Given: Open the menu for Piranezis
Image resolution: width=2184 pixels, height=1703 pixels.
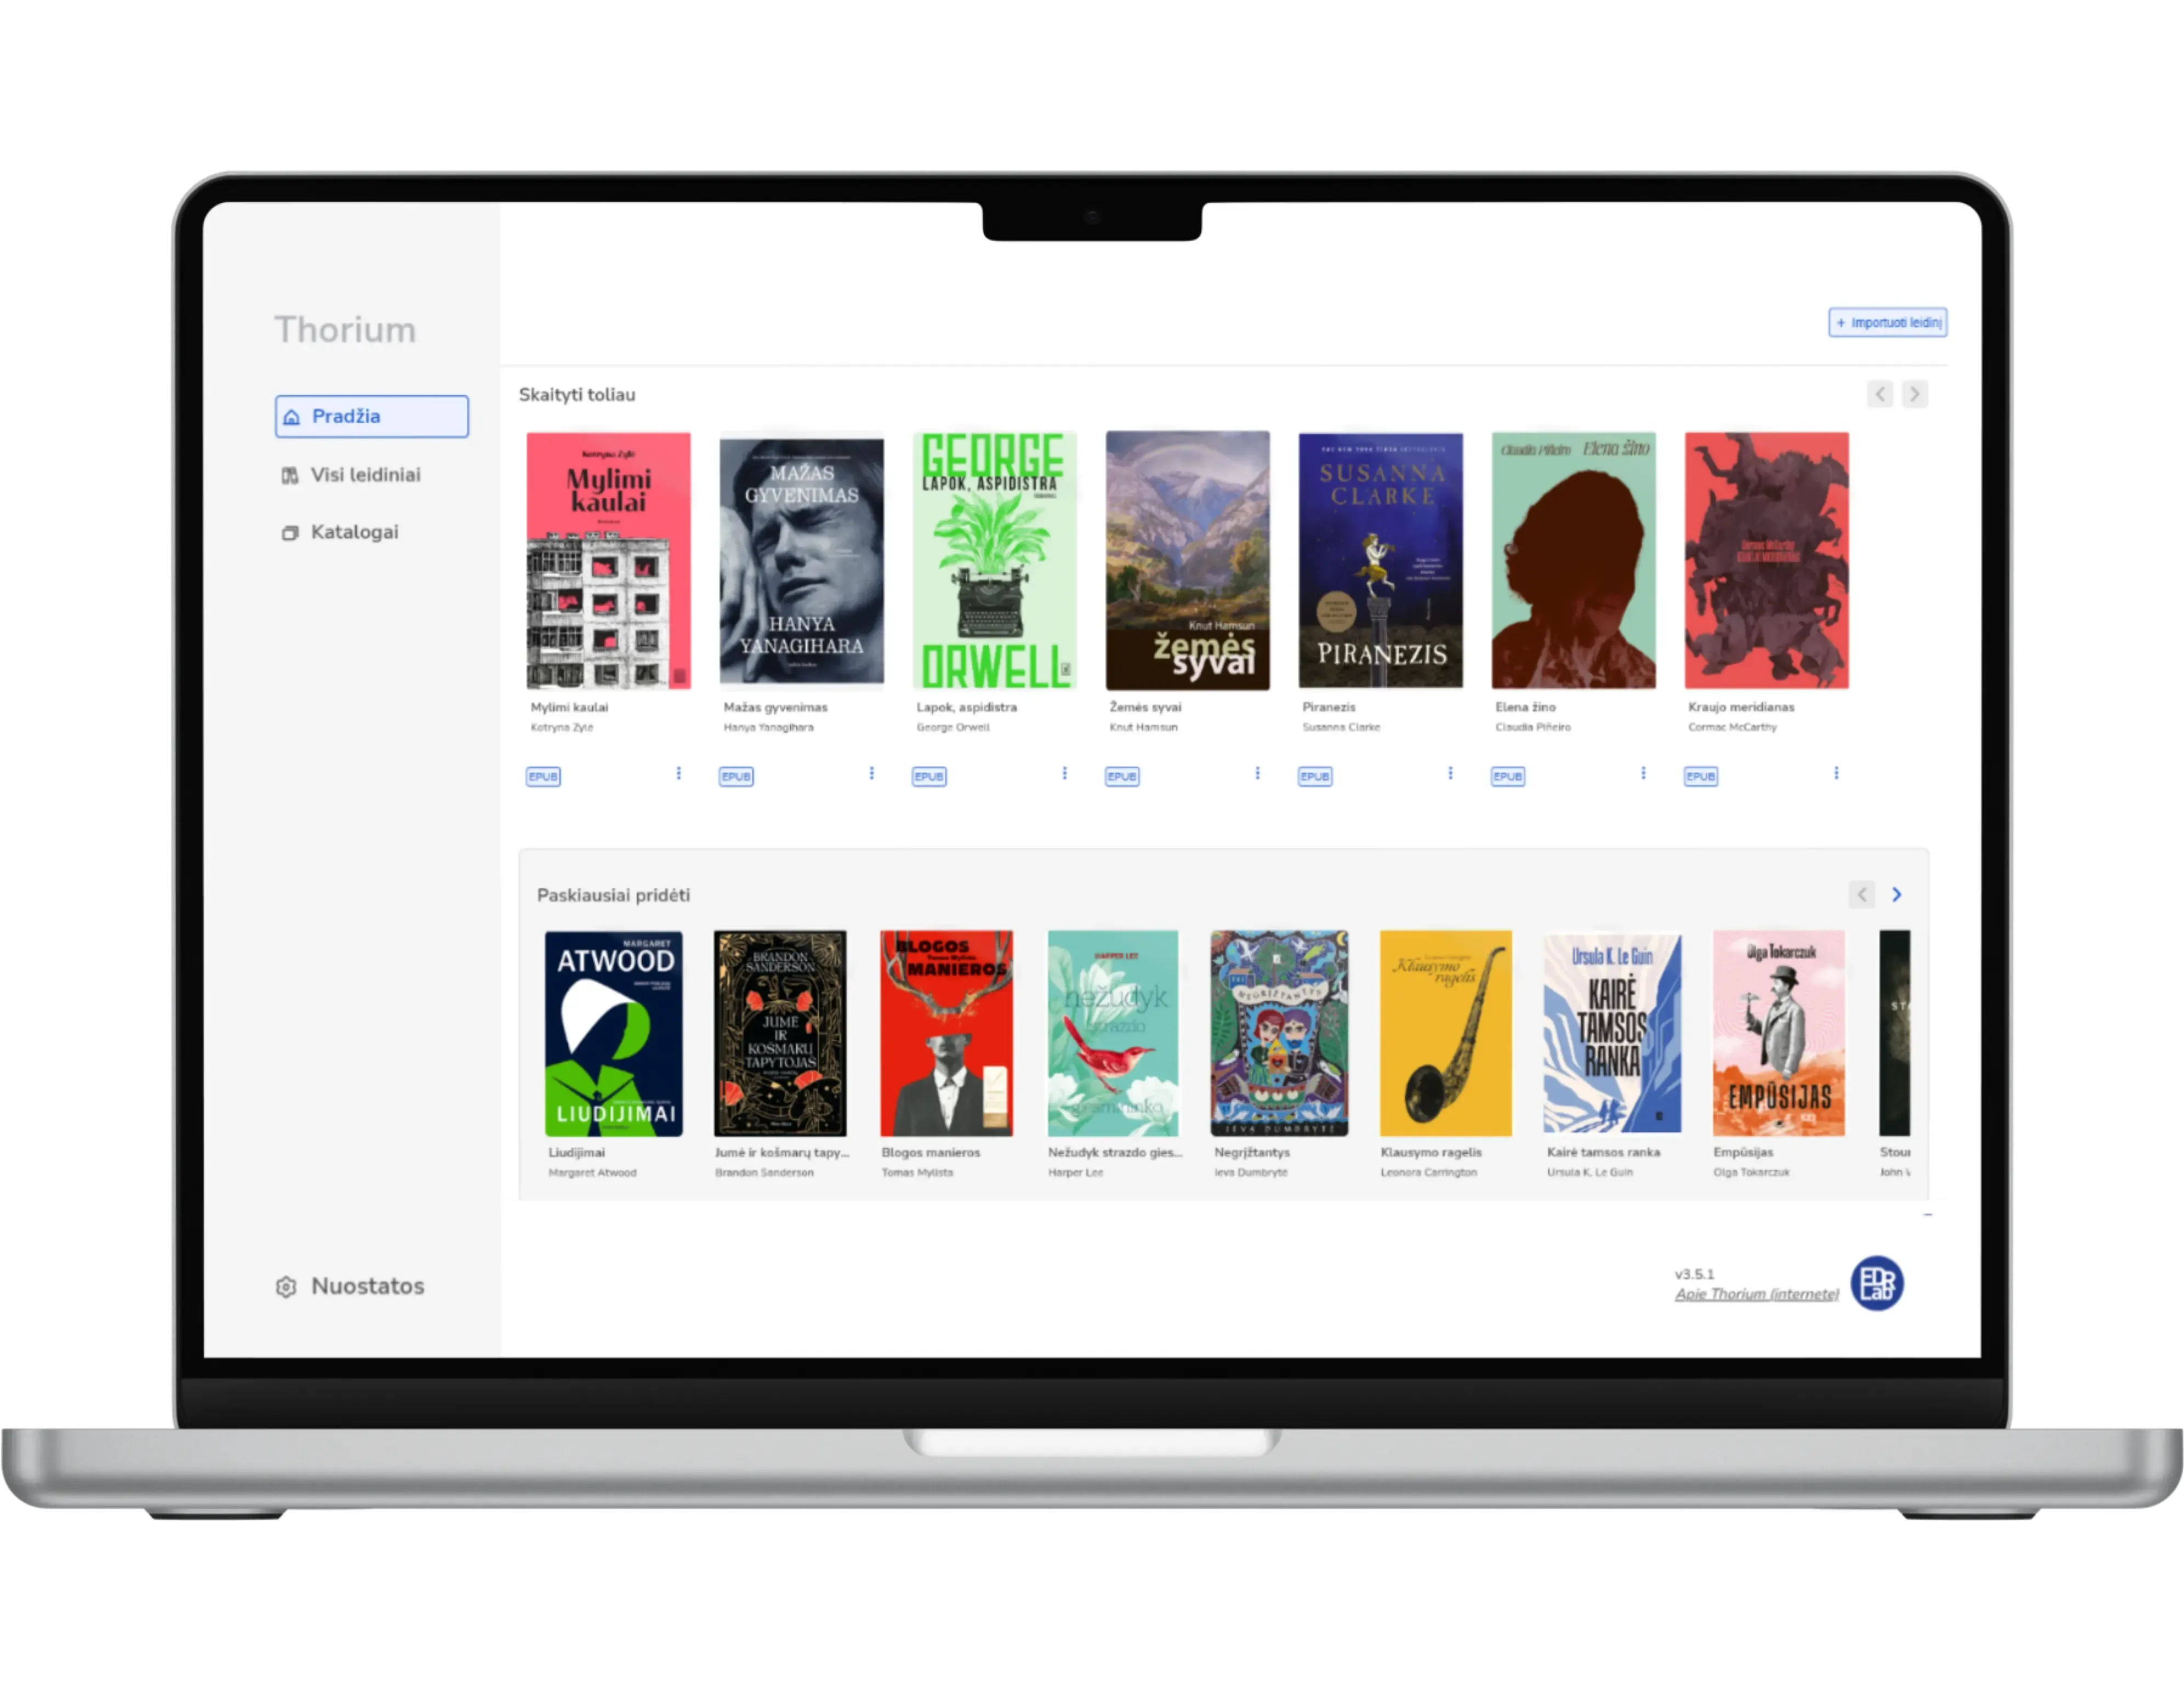Looking at the screenshot, I should 1451,774.
